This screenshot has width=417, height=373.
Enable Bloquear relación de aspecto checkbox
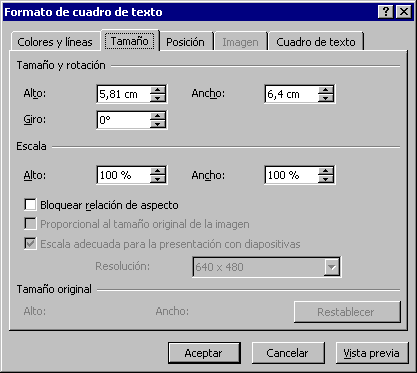point(30,205)
